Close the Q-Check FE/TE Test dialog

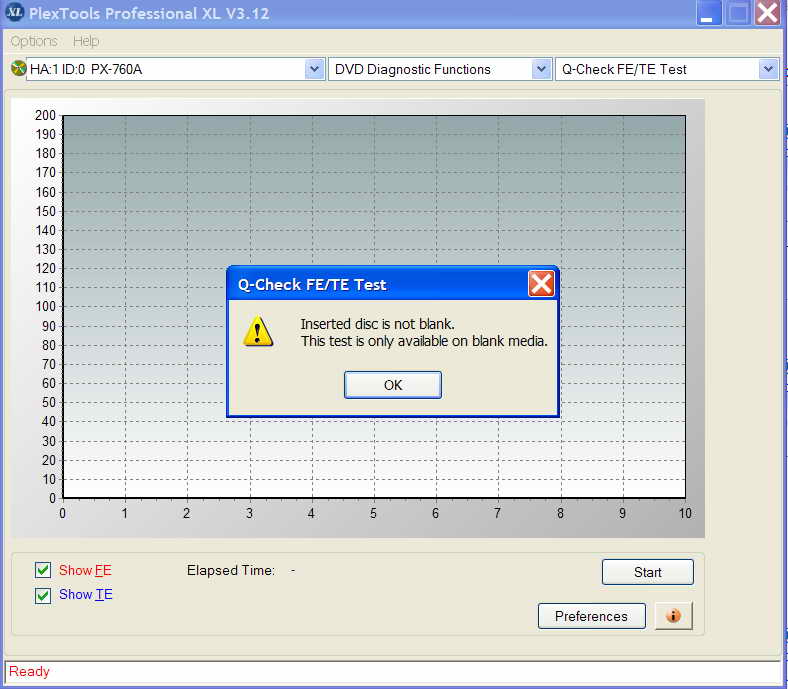(541, 284)
